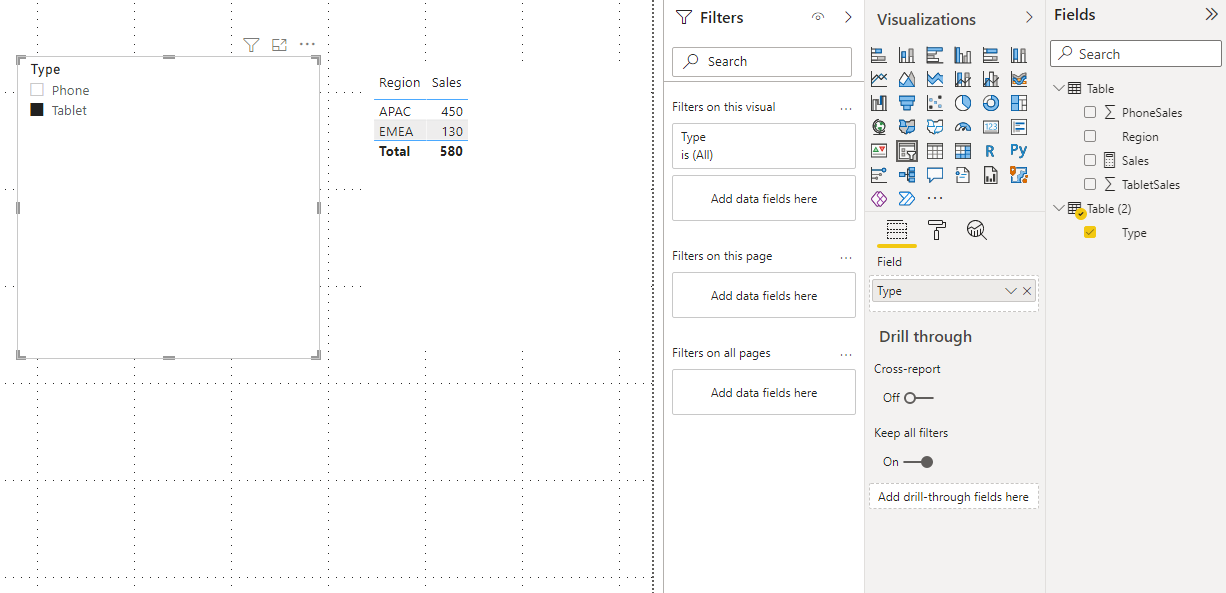
Task: Open the Type field well dropdown arrow
Action: [1011, 291]
